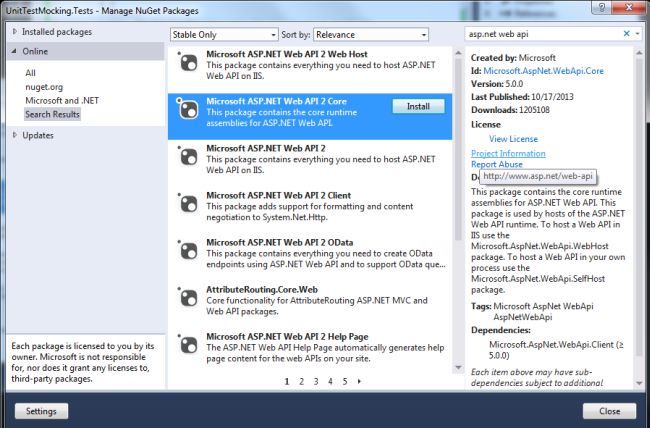Click the Web API 2 Help Page package icon
The image size is (650, 428).
pyautogui.click(x=189, y=345)
